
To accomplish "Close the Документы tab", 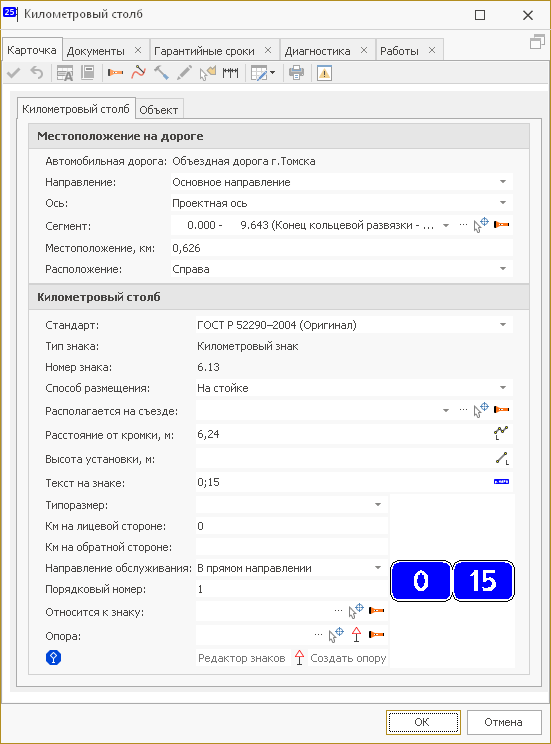I will (138, 50).
